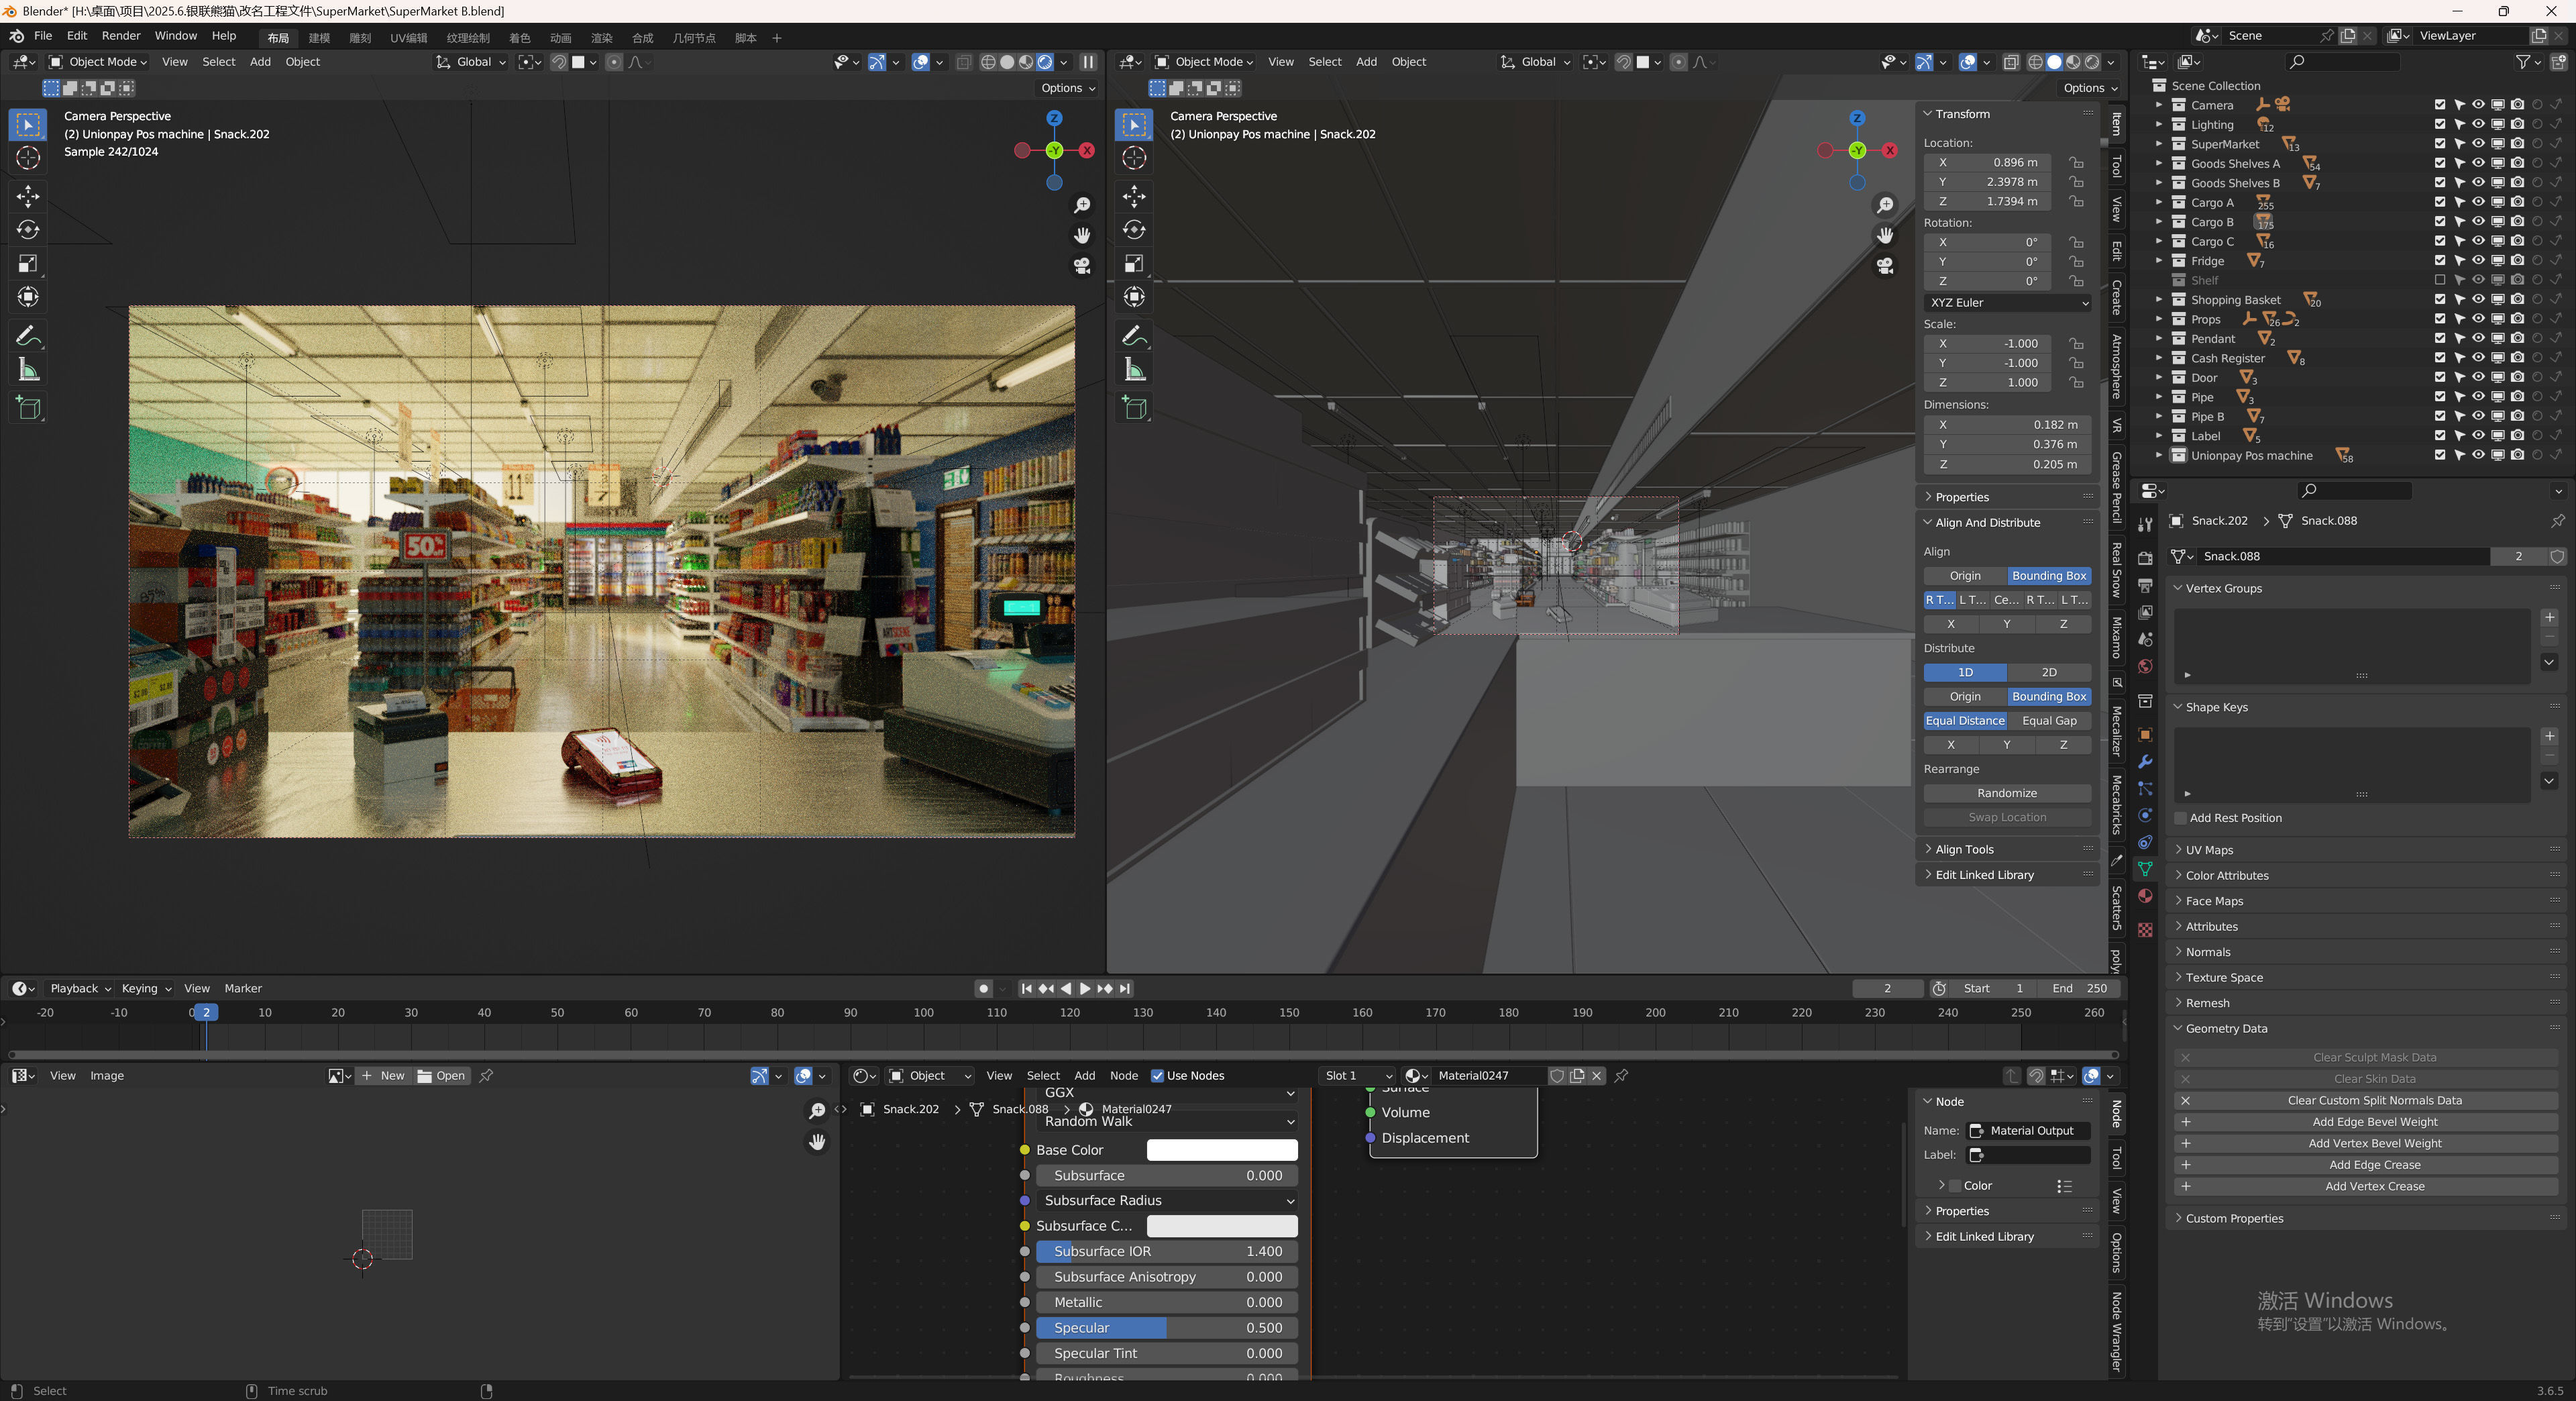Open the Atmosphere sidebar tab
The image size is (2576, 1401).
click(2117, 366)
